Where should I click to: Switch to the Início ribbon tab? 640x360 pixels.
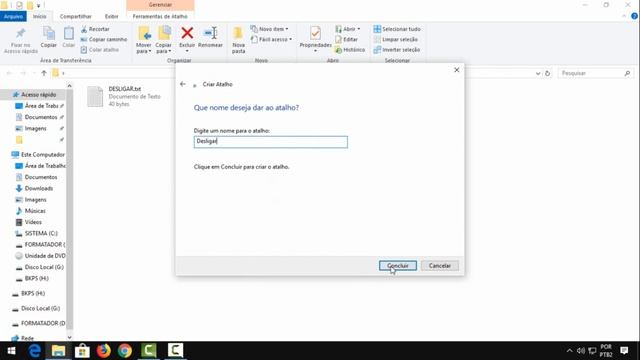tap(40, 16)
